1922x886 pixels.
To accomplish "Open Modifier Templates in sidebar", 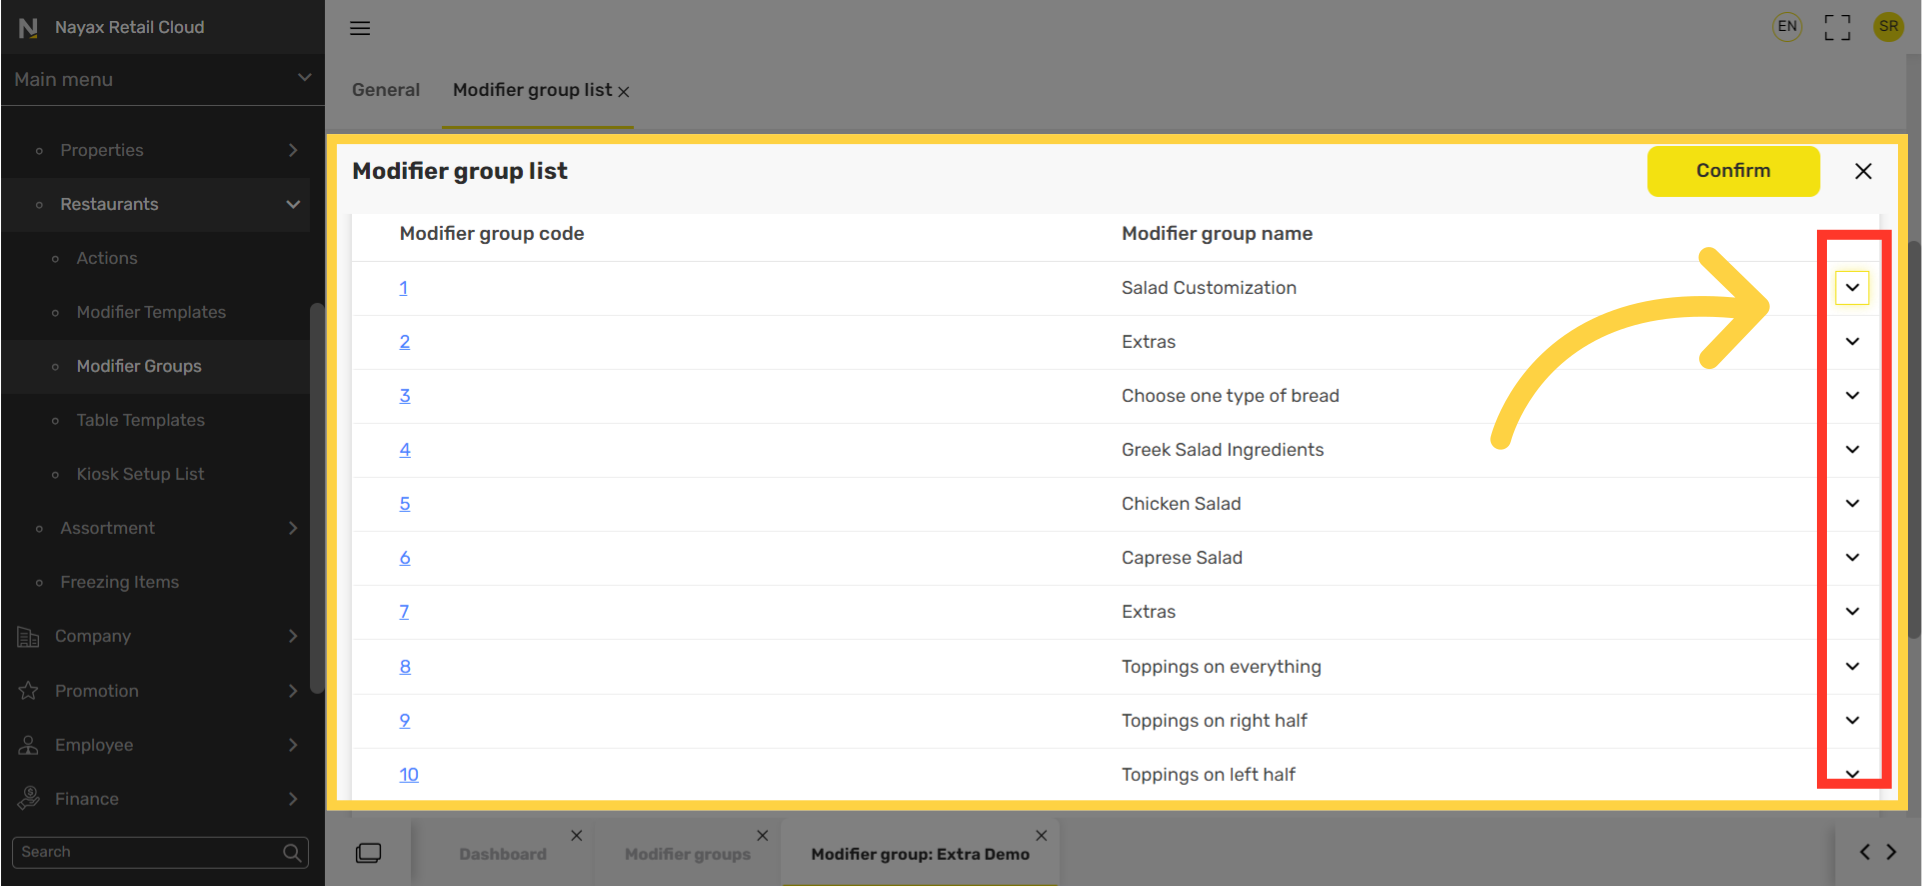I will coord(151,312).
